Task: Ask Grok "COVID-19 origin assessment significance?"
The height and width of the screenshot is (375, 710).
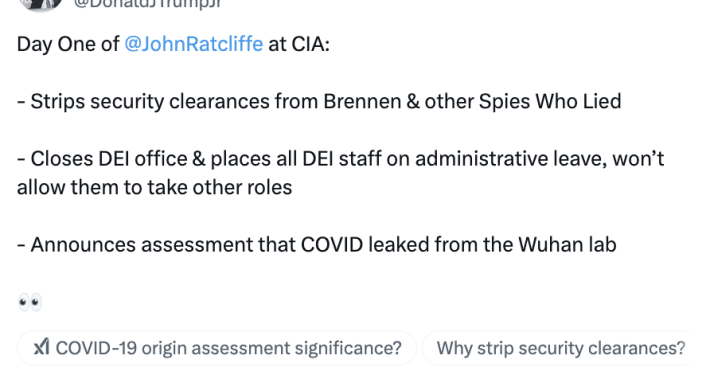Action: [x=217, y=348]
